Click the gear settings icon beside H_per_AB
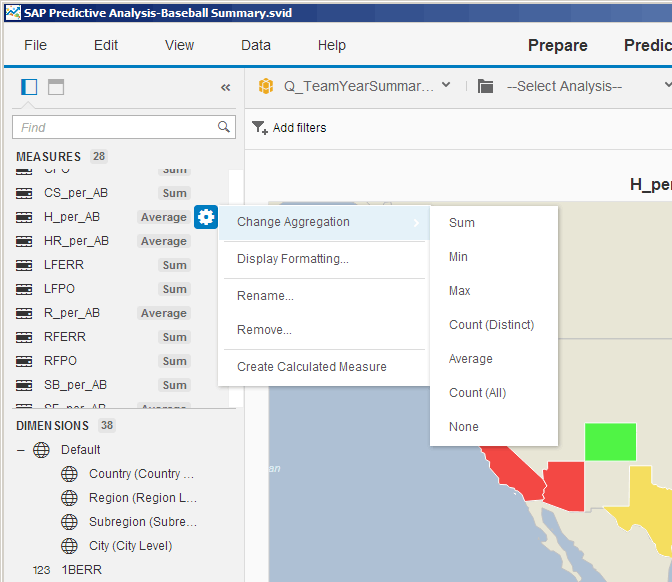The width and height of the screenshot is (672, 582). click(206, 217)
